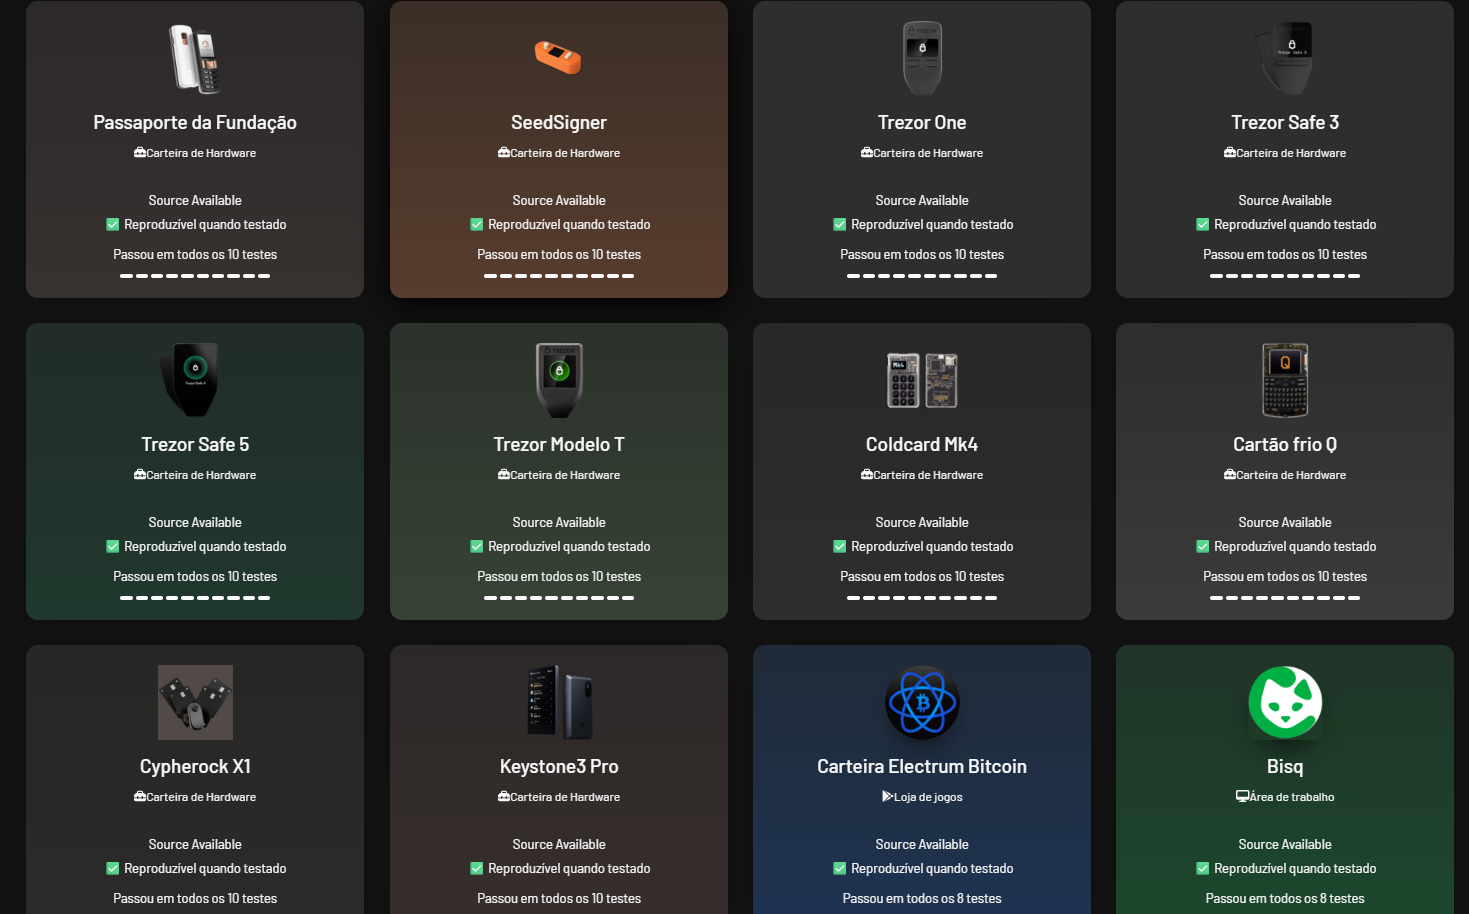
Task: Open the Trezor Safe 3 title link
Action: pyautogui.click(x=1285, y=122)
